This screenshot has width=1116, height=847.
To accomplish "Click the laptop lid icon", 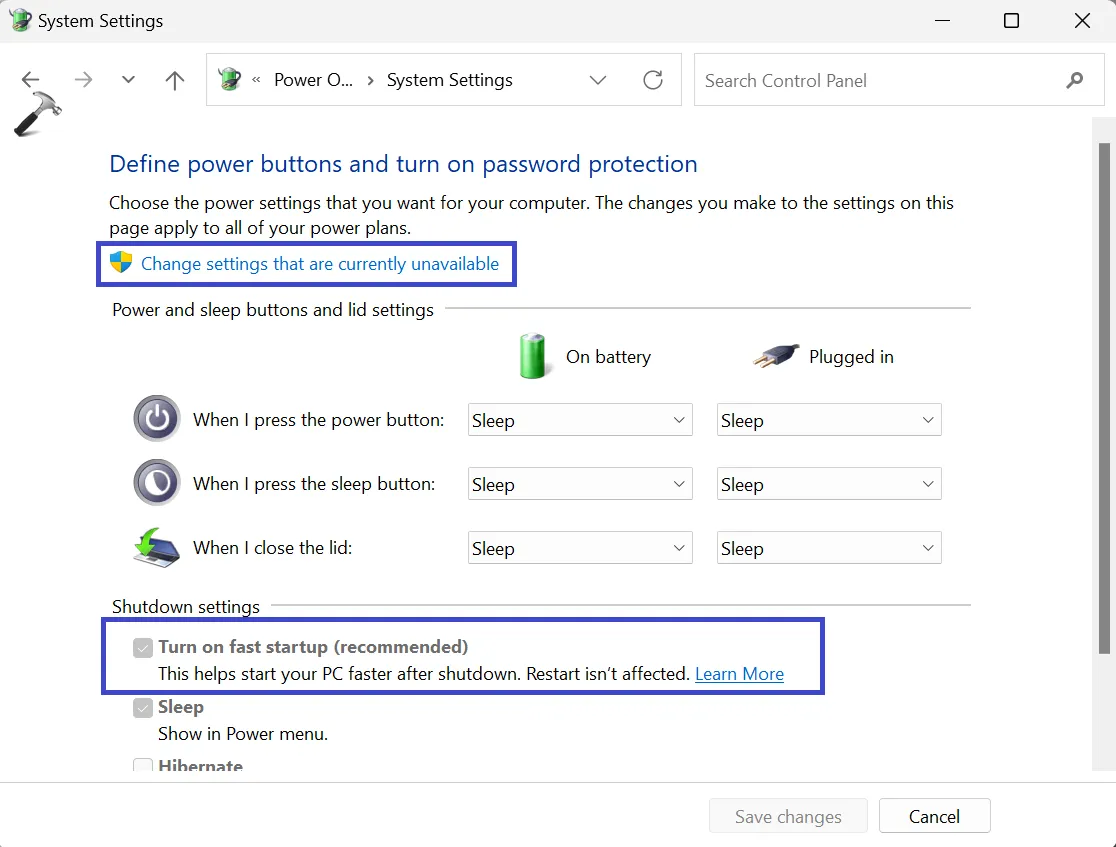I will (x=156, y=547).
